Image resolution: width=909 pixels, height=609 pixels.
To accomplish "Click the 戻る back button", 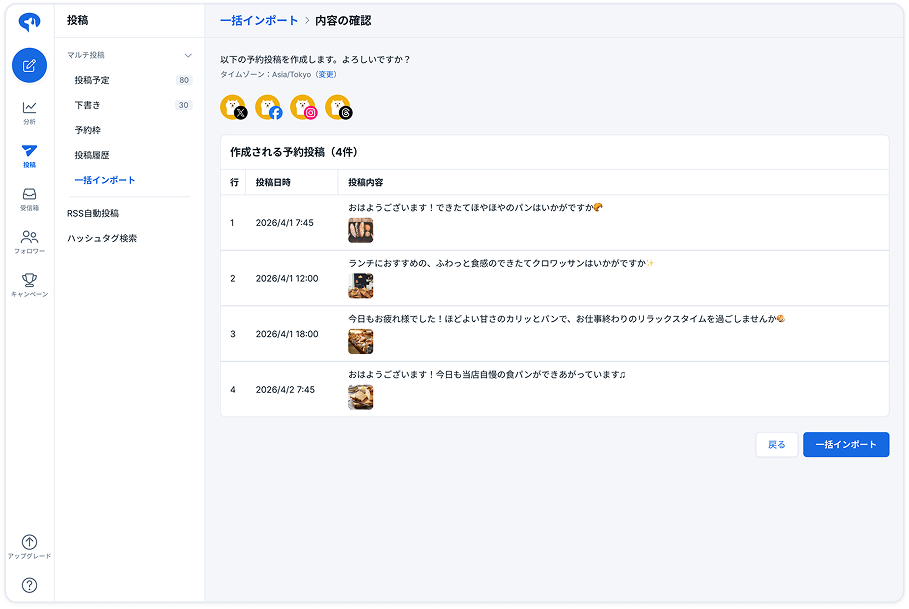I will tap(776, 444).
